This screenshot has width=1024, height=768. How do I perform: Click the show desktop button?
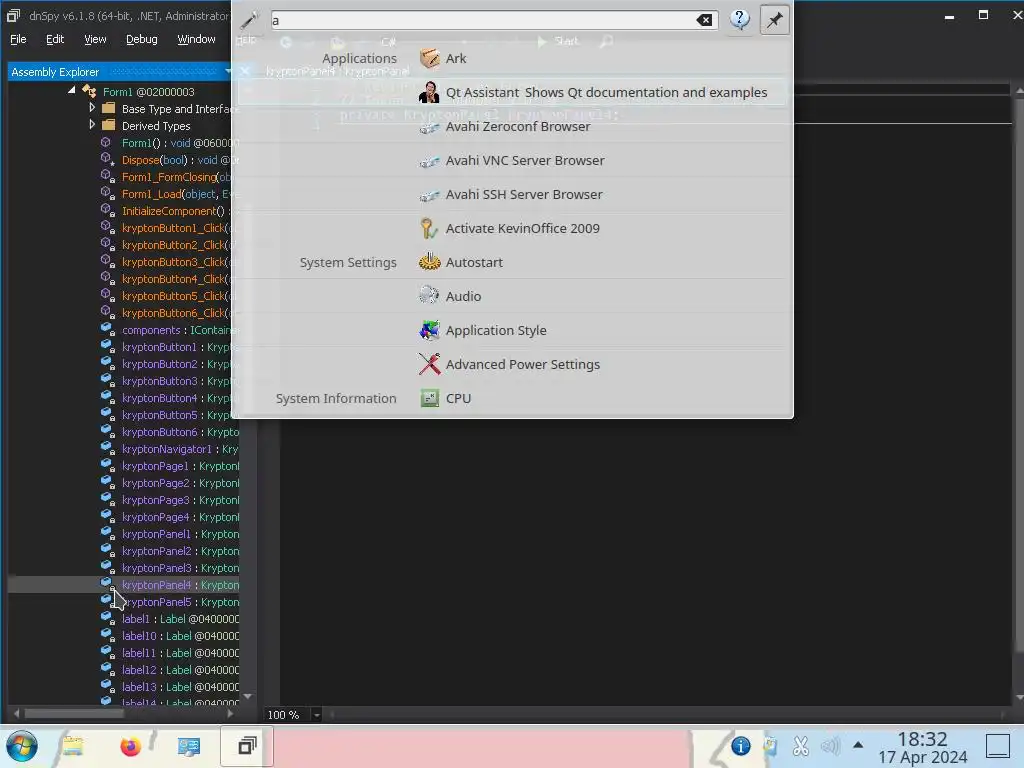tap(998, 746)
